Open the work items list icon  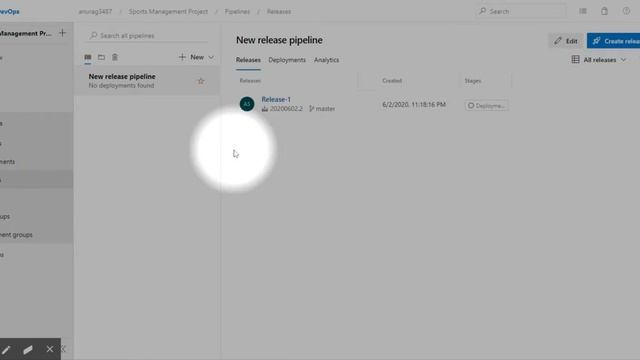583,11
